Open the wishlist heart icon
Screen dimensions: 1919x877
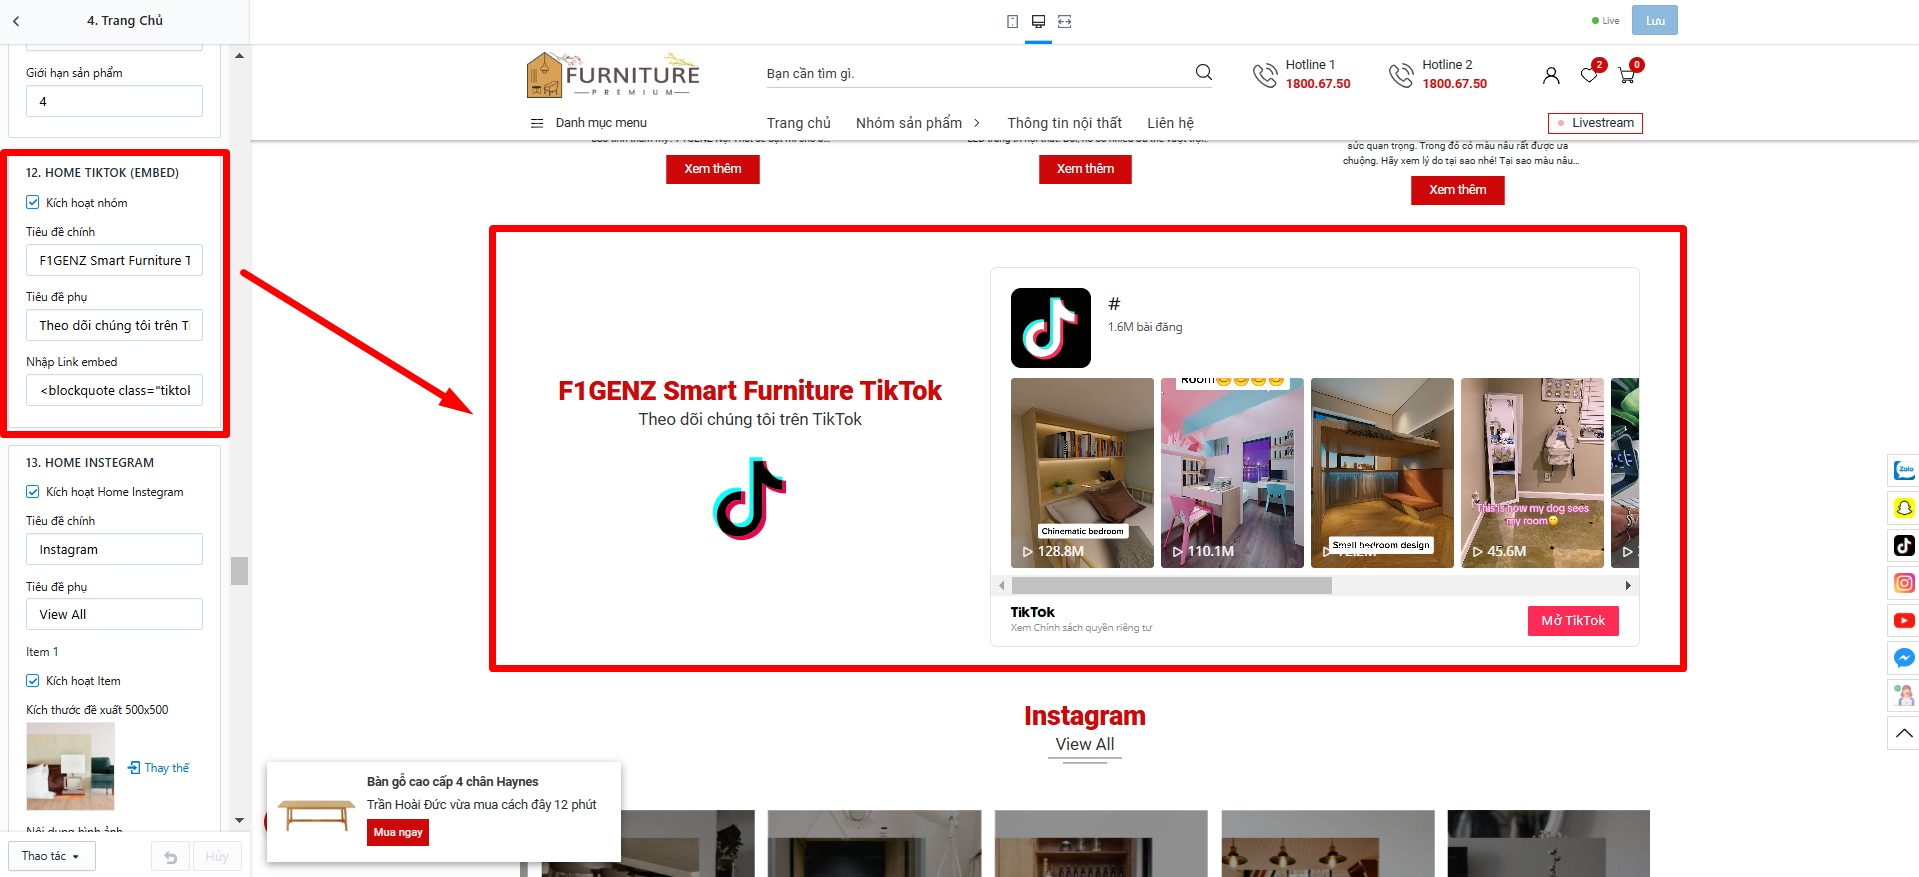click(1589, 75)
